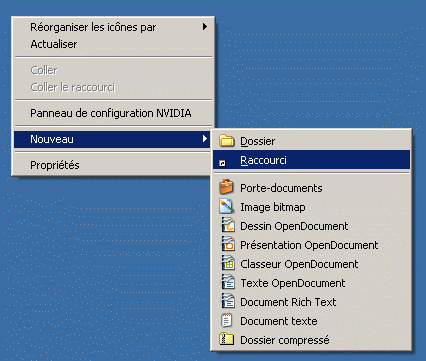Click the Raccourci shortcut arrow icon
The image size is (426, 361).
coord(222,163)
